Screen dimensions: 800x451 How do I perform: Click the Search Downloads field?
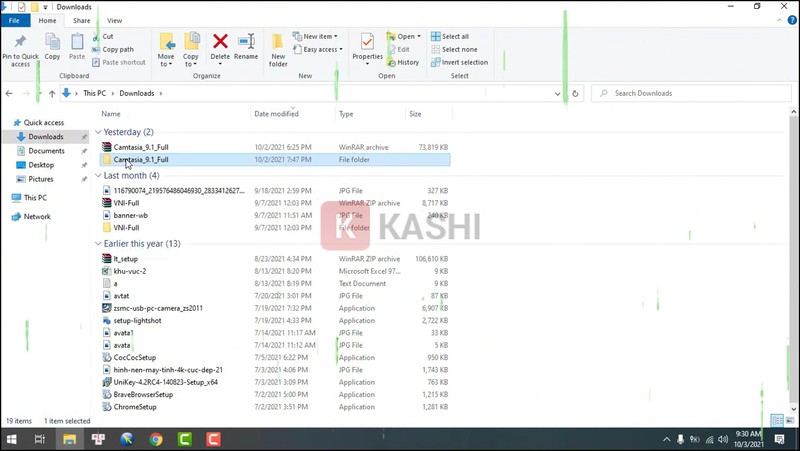click(x=690, y=93)
